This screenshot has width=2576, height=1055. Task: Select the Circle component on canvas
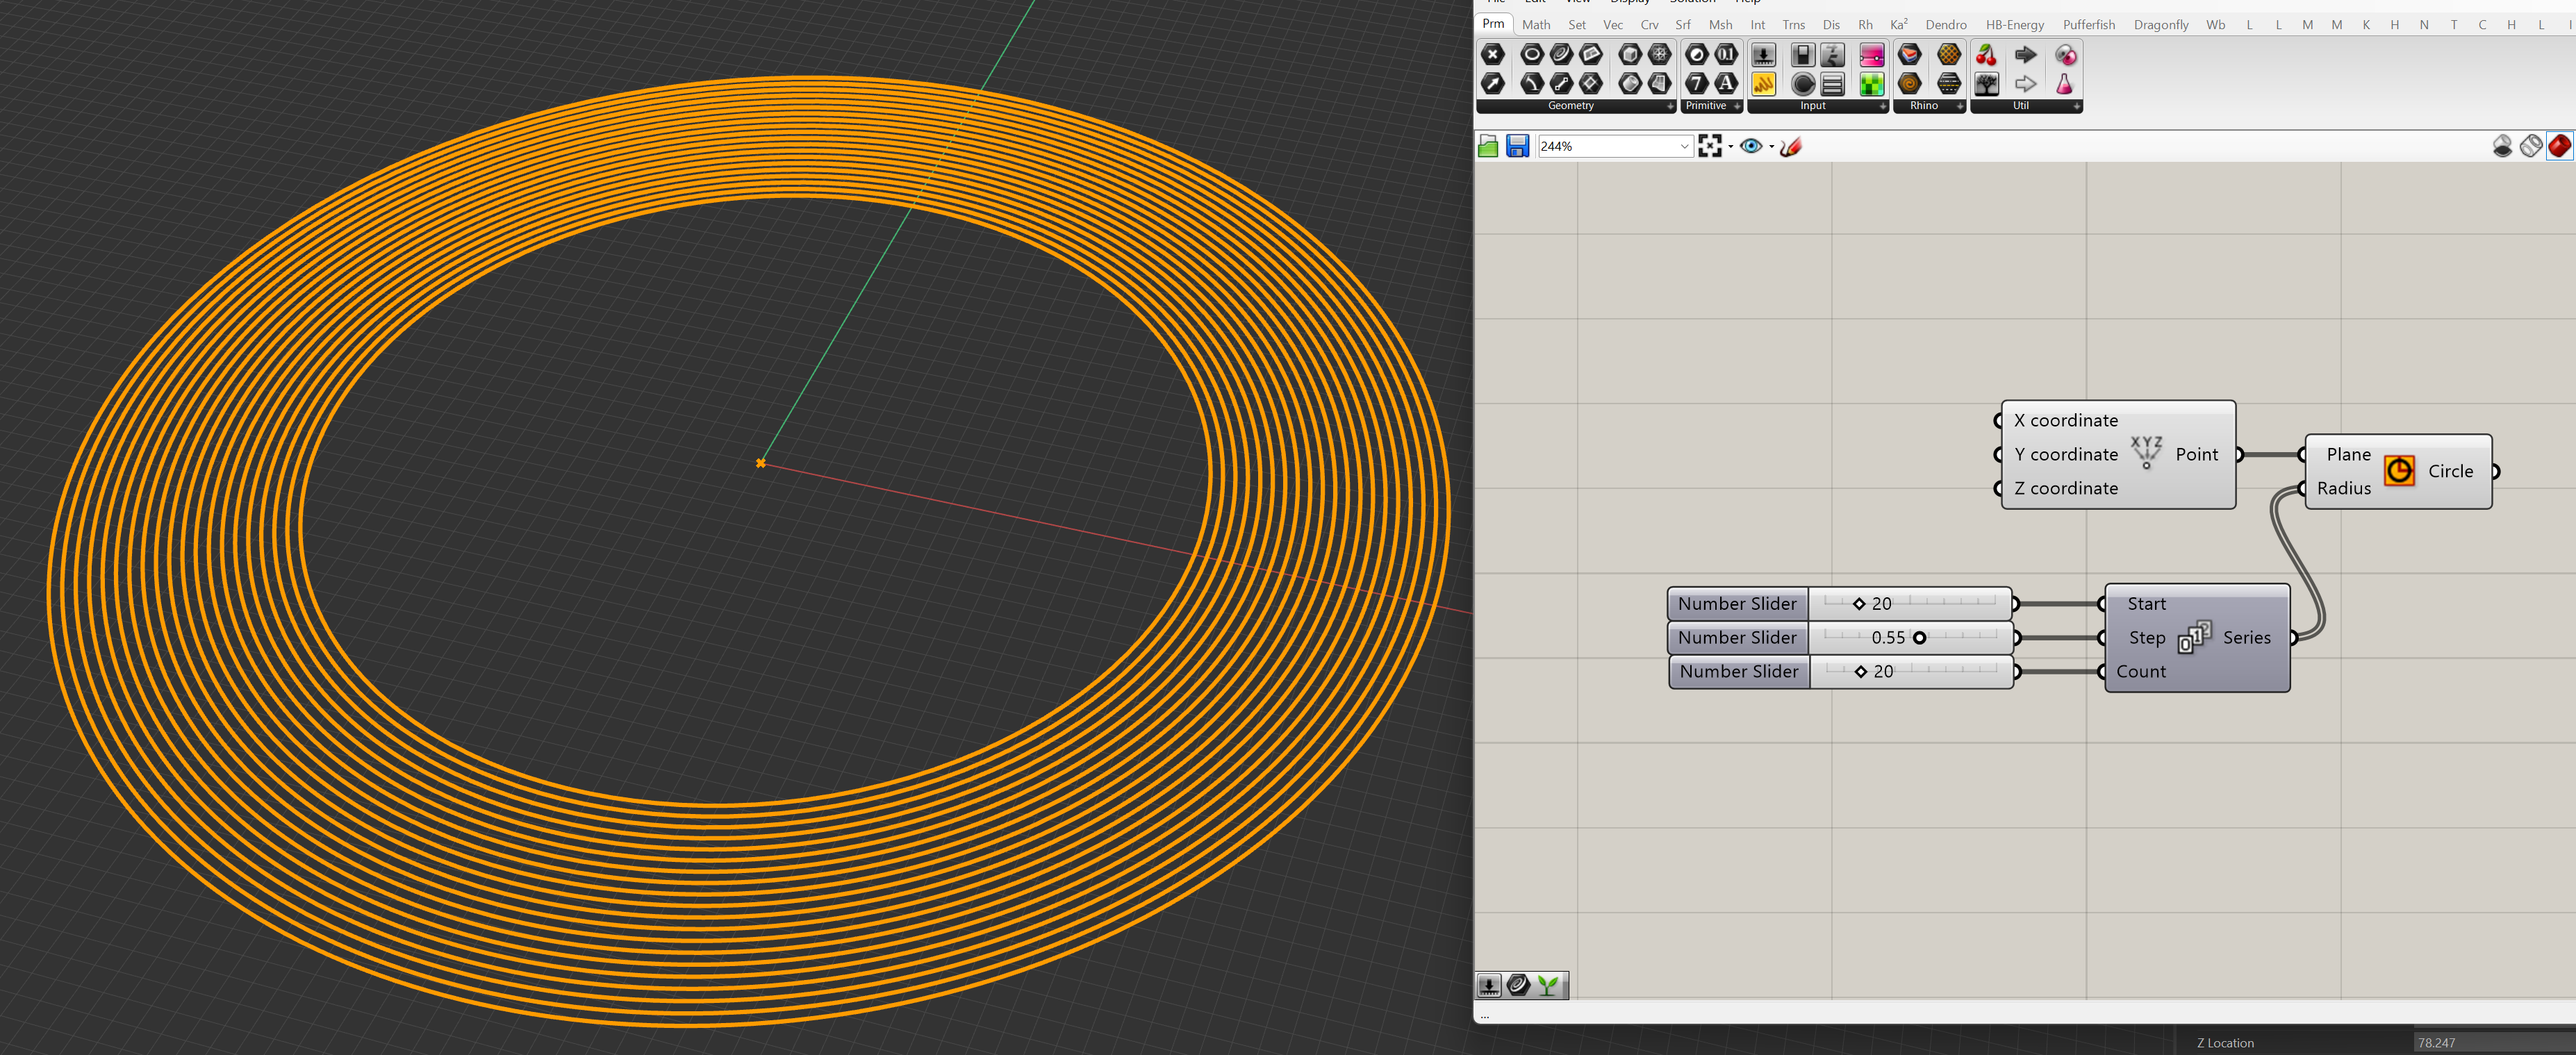click(2398, 471)
